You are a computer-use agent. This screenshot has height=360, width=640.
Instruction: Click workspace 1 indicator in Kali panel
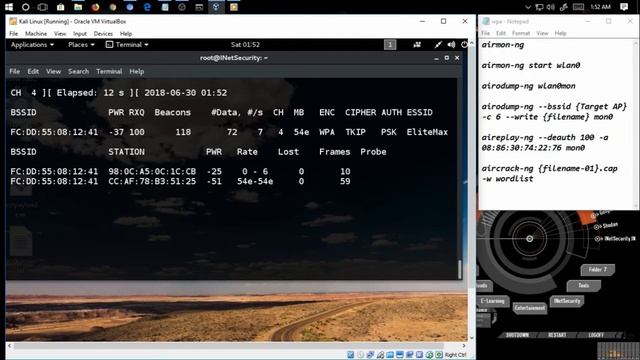tap(390, 44)
